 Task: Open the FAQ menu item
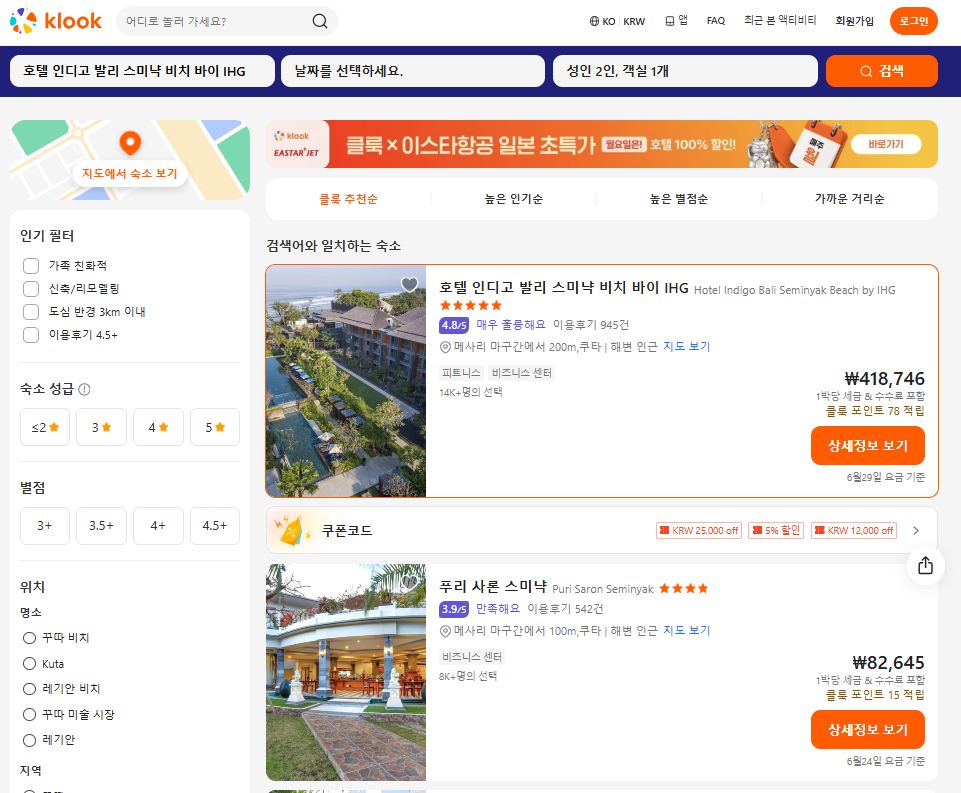click(x=716, y=21)
